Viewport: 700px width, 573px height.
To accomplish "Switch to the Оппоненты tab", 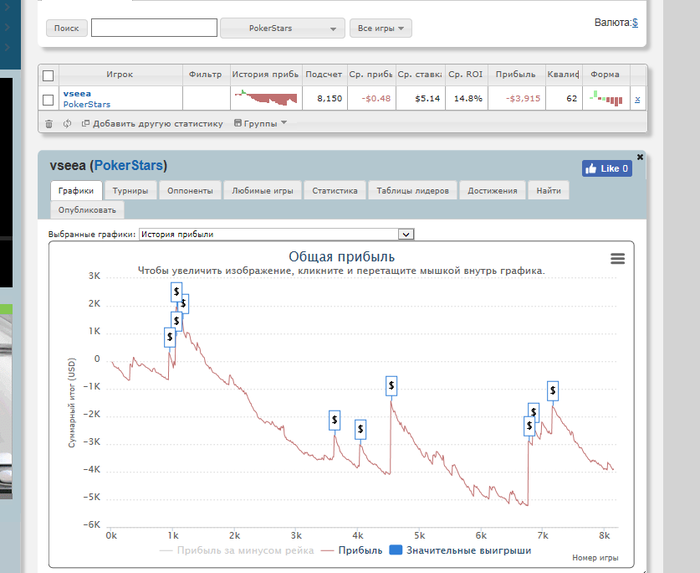I will tap(190, 191).
